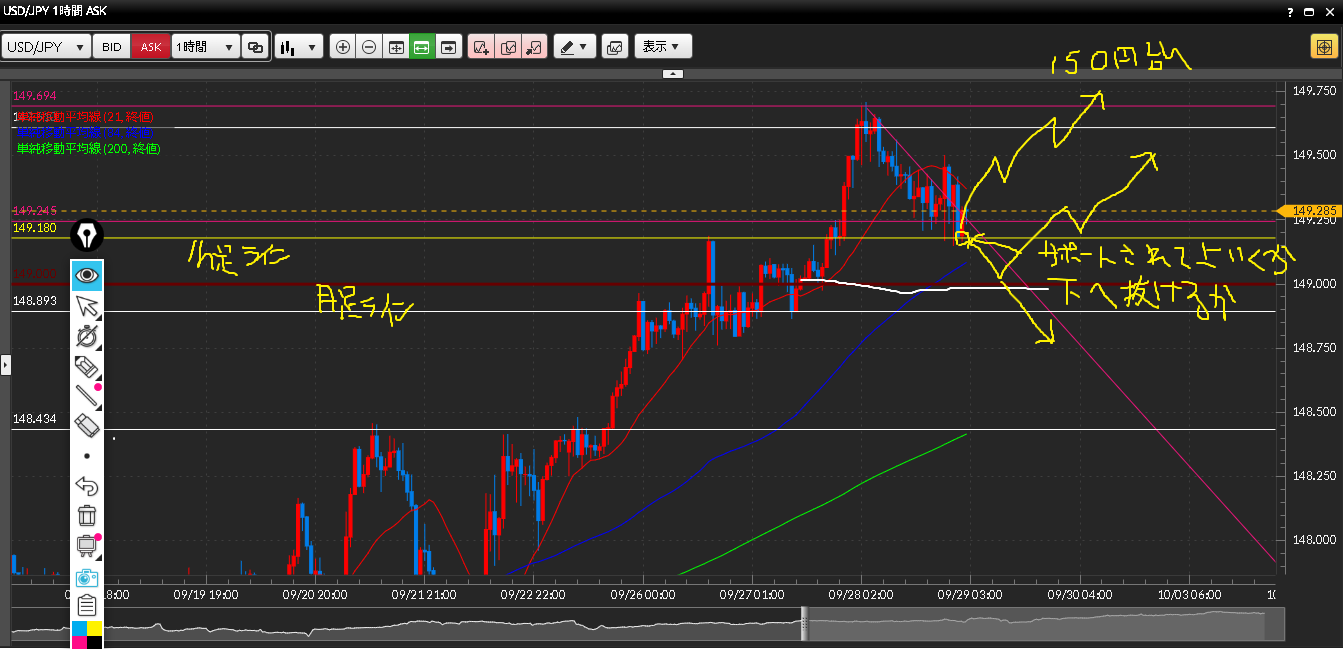Click the remove technical indicator icon
The image size is (1343, 649).
tap(534, 47)
